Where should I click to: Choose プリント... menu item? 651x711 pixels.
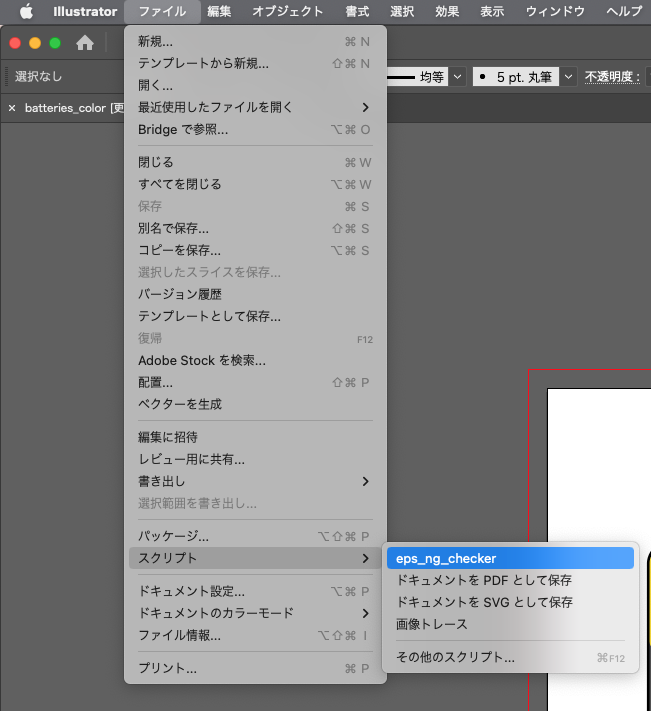[x=255, y=668]
